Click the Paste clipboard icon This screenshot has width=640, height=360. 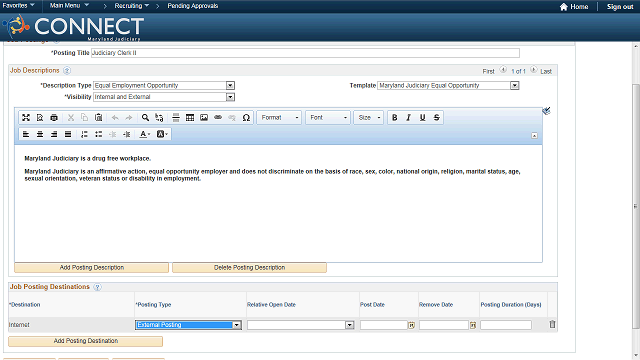[98, 118]
